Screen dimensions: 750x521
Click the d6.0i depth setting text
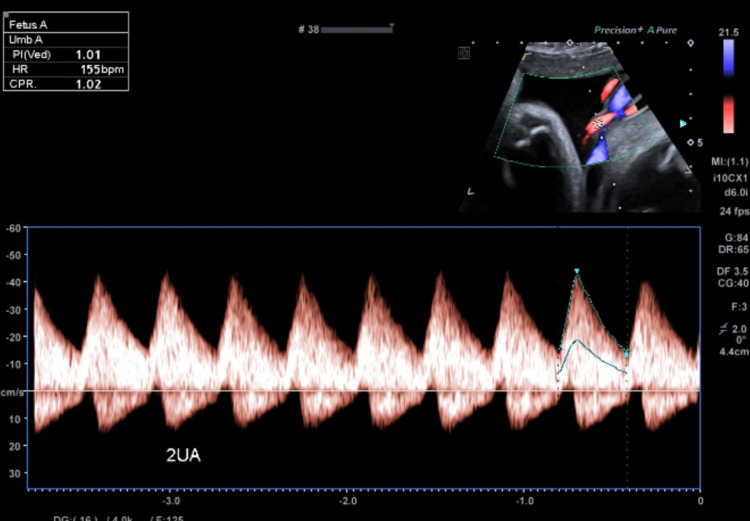[x=735, y=192]
